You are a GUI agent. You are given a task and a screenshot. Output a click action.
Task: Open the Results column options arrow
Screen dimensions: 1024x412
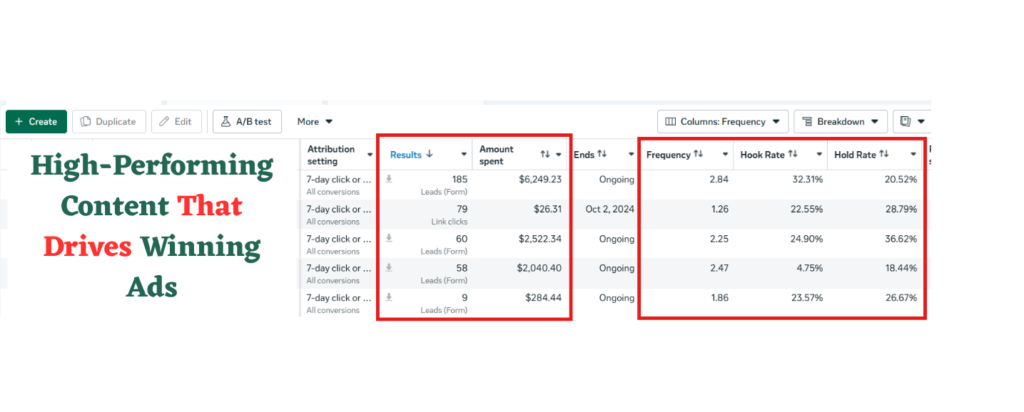(464, 155)
